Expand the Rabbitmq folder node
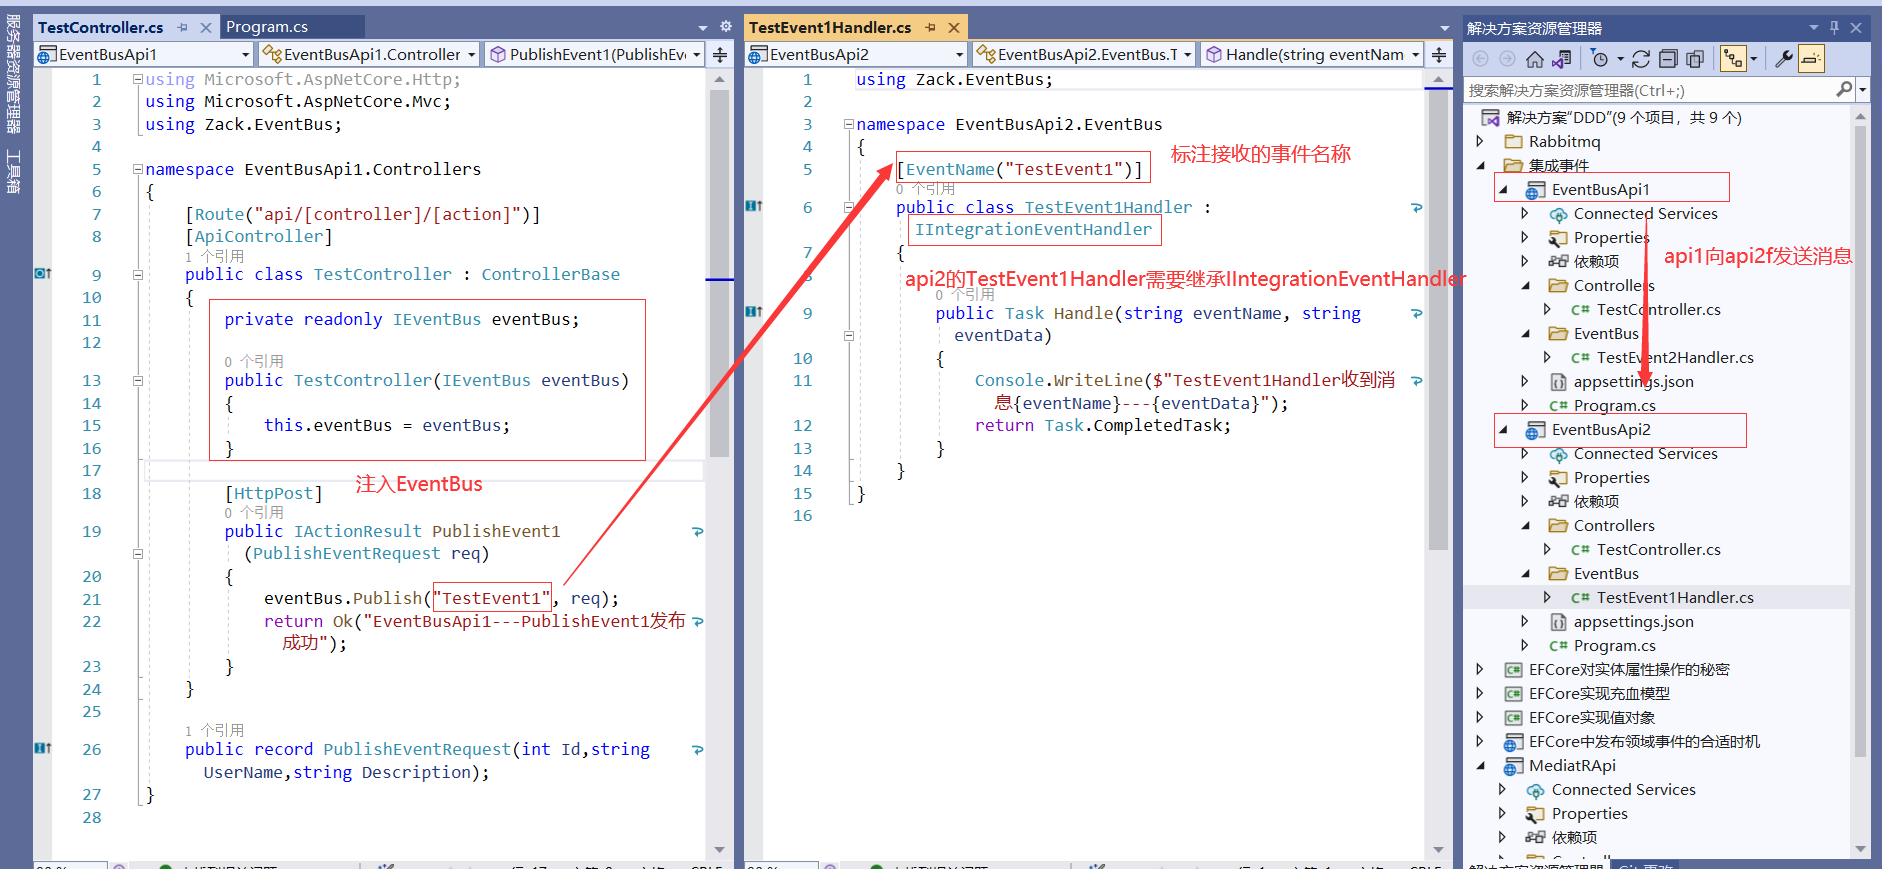This screenshot has height=869, width=1882. 1481,142
